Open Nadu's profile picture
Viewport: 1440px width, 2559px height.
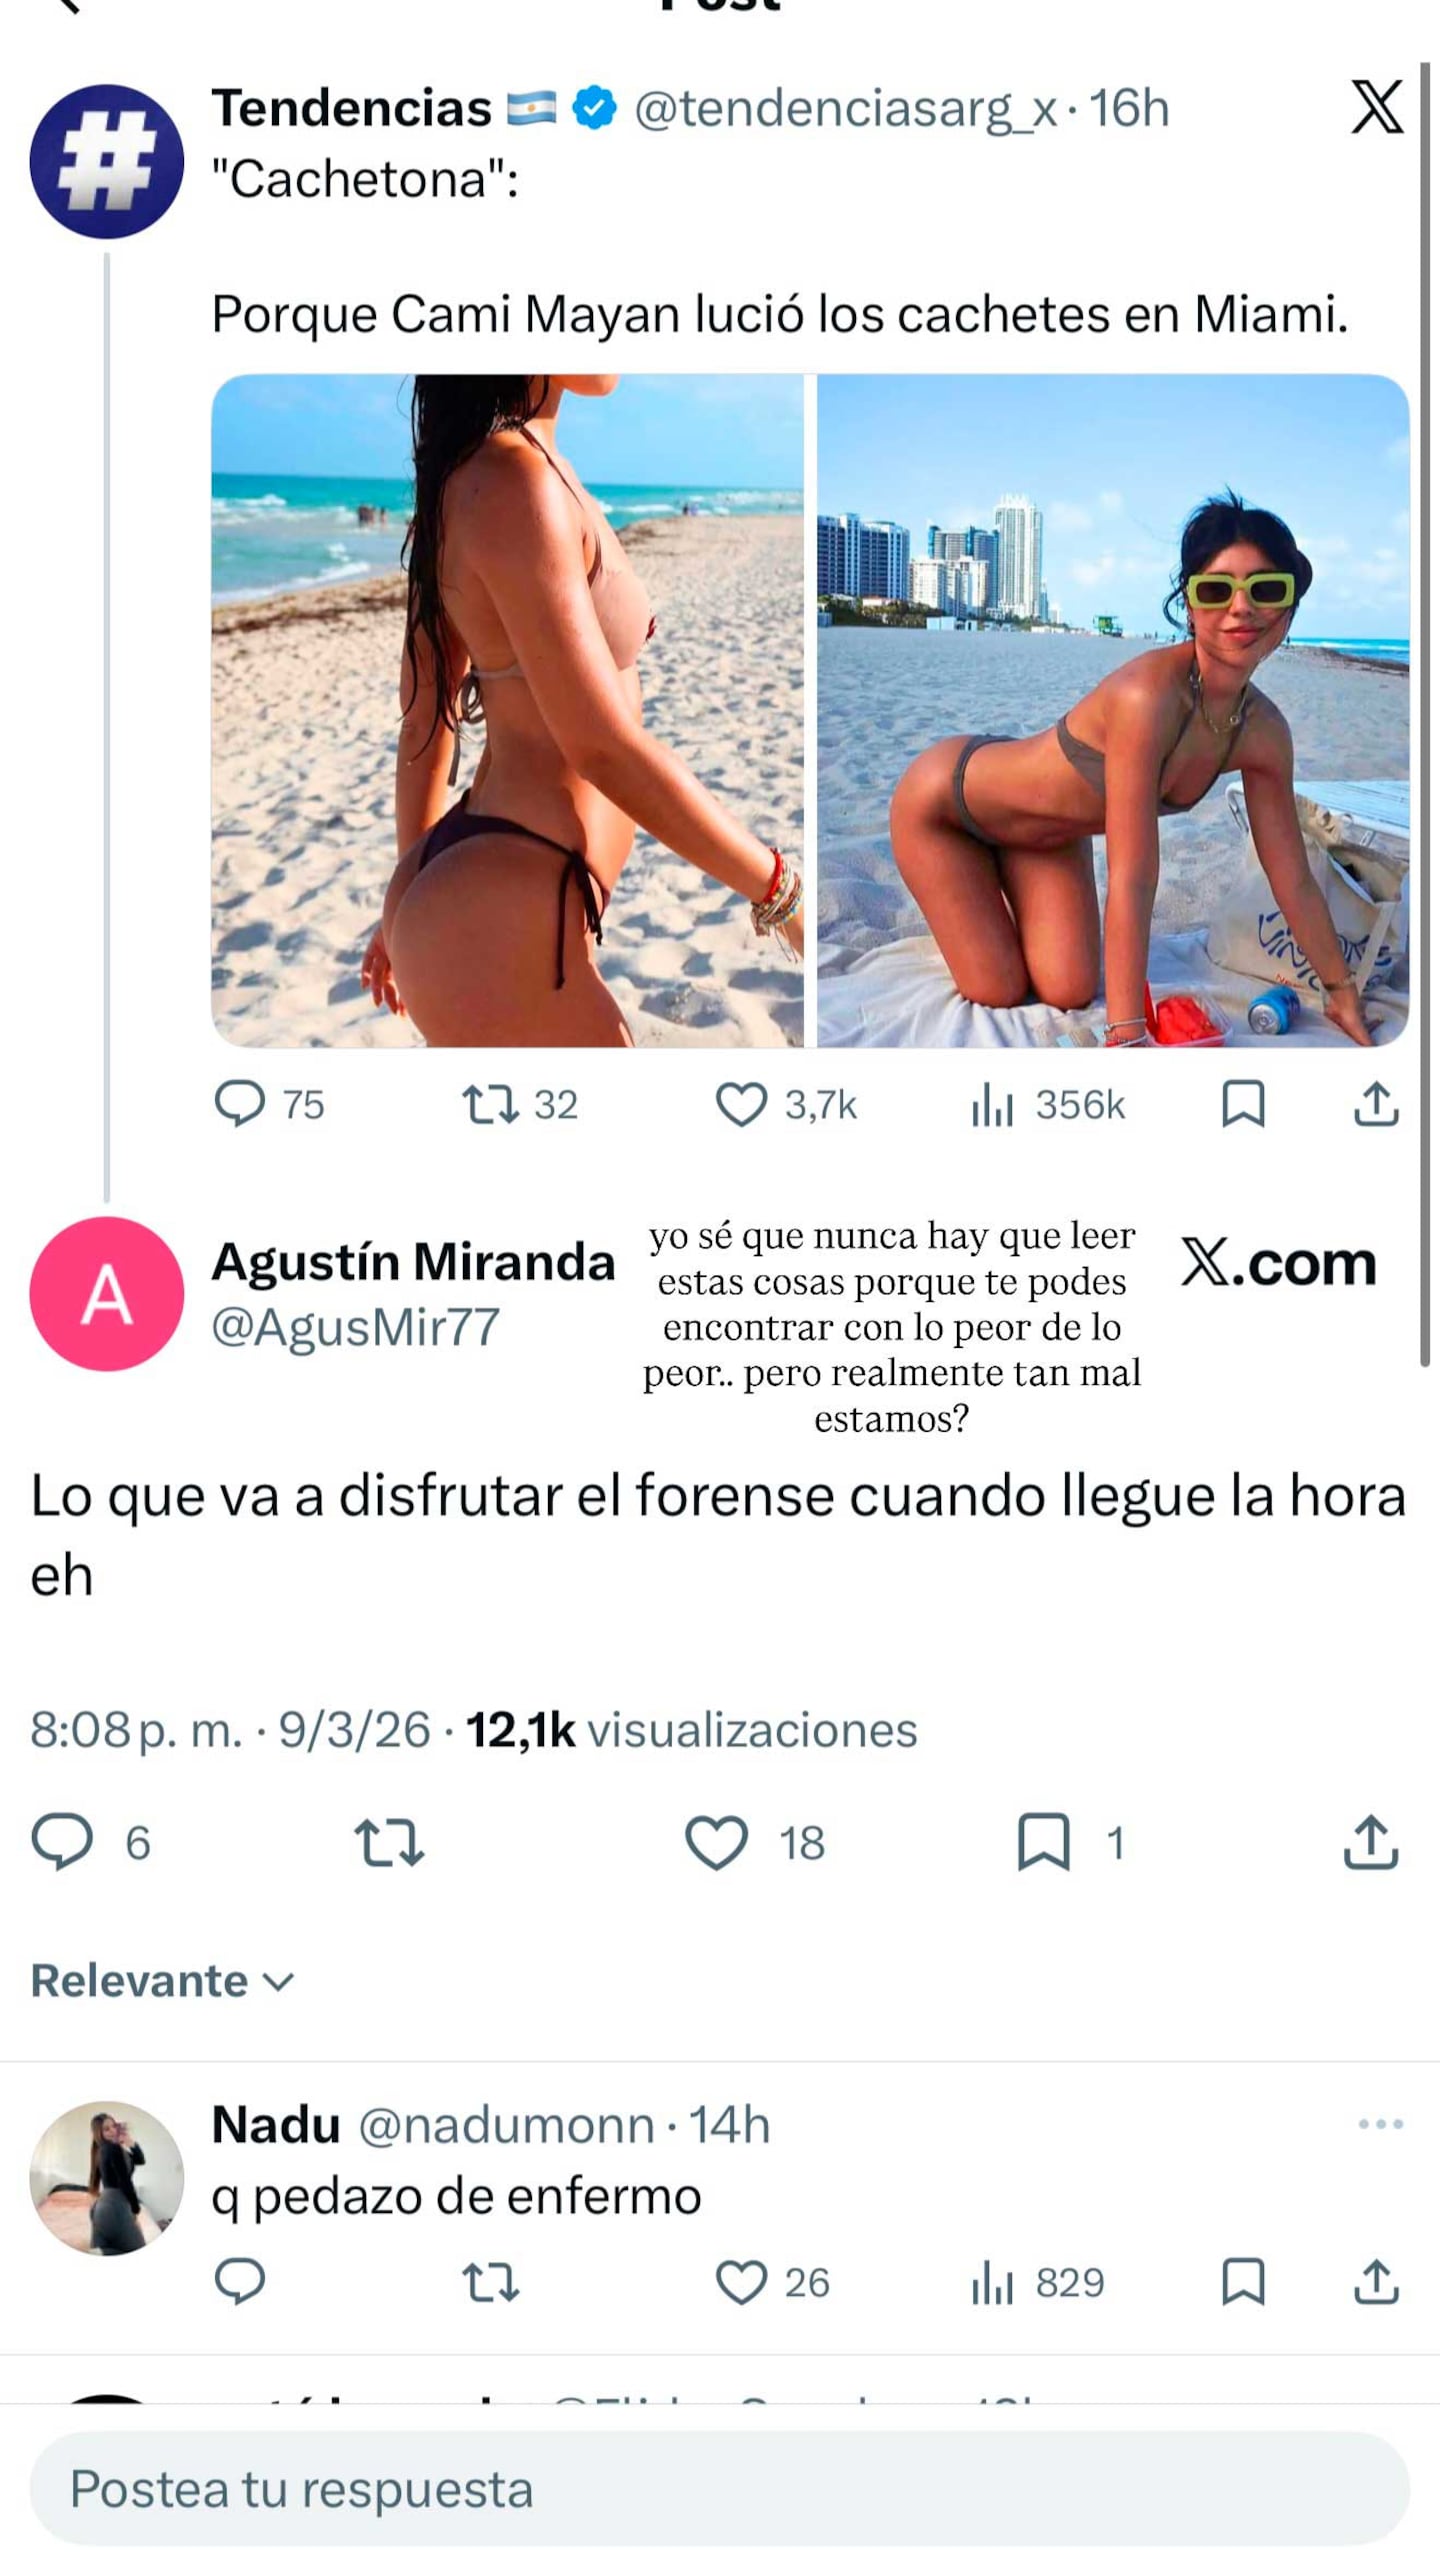[107, 2178]
